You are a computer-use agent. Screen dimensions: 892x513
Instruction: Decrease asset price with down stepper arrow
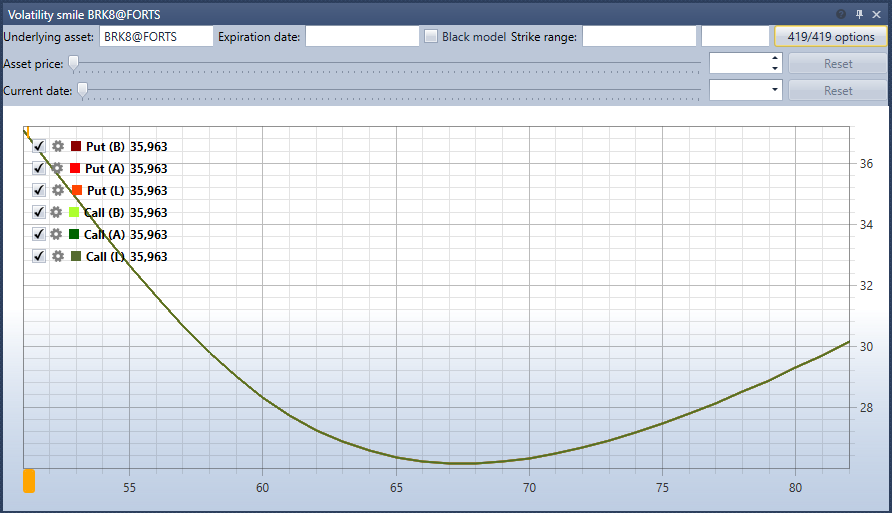pos(775,68)
